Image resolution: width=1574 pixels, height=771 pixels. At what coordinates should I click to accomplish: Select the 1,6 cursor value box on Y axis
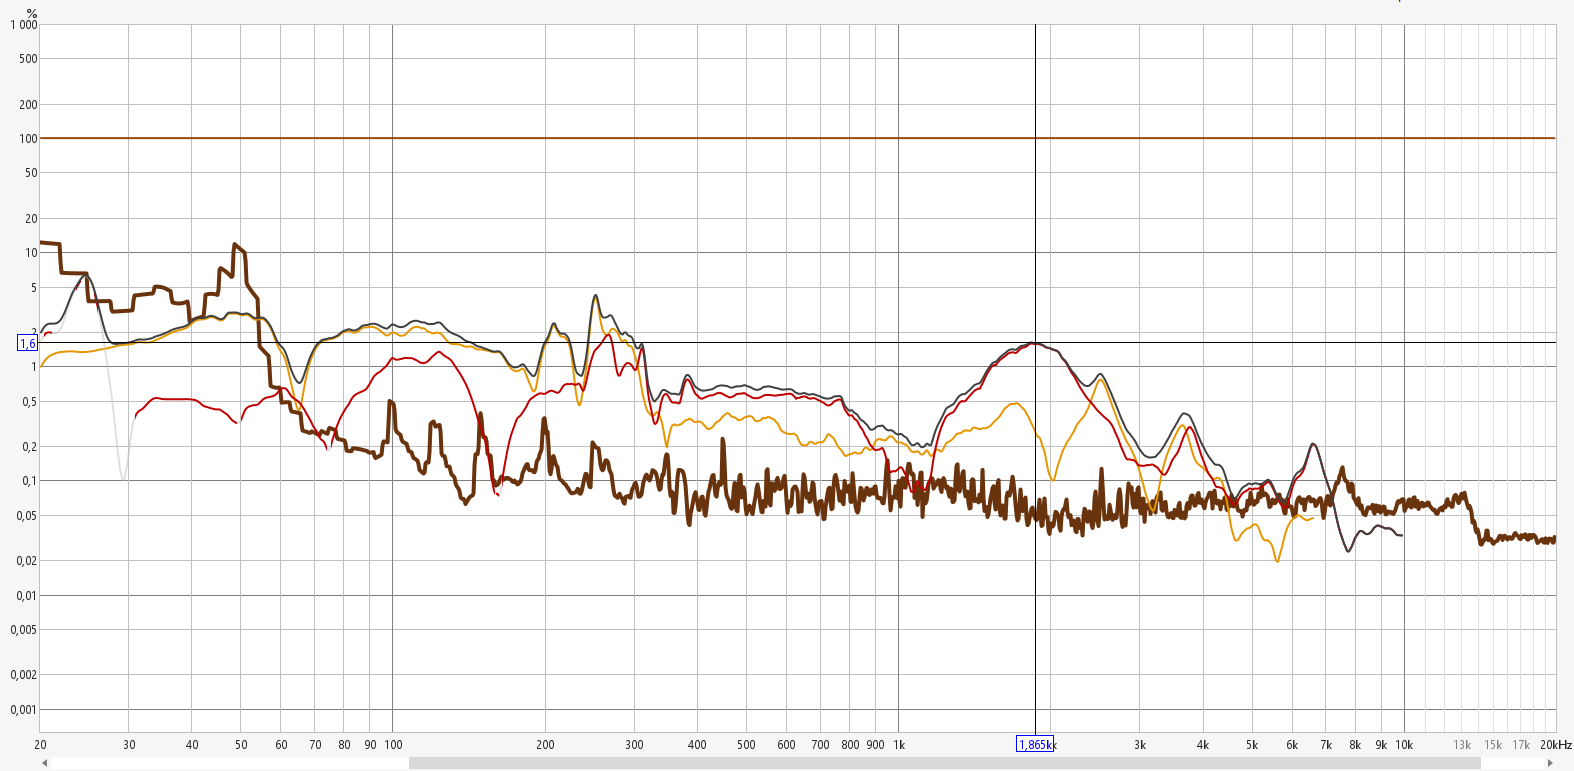pyautogui.click(x=27, y=343)
